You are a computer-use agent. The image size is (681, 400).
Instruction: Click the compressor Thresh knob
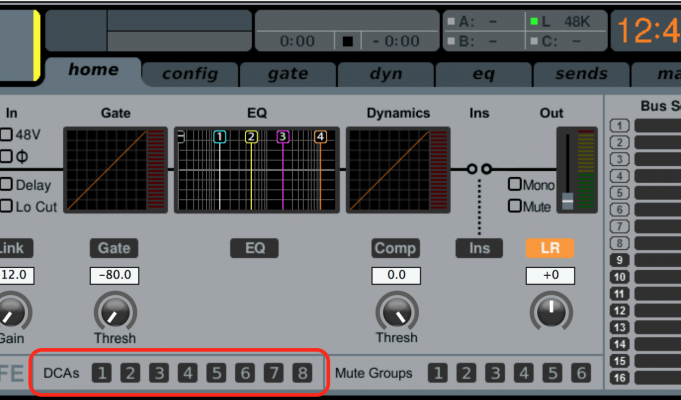(x=397, y=312)
